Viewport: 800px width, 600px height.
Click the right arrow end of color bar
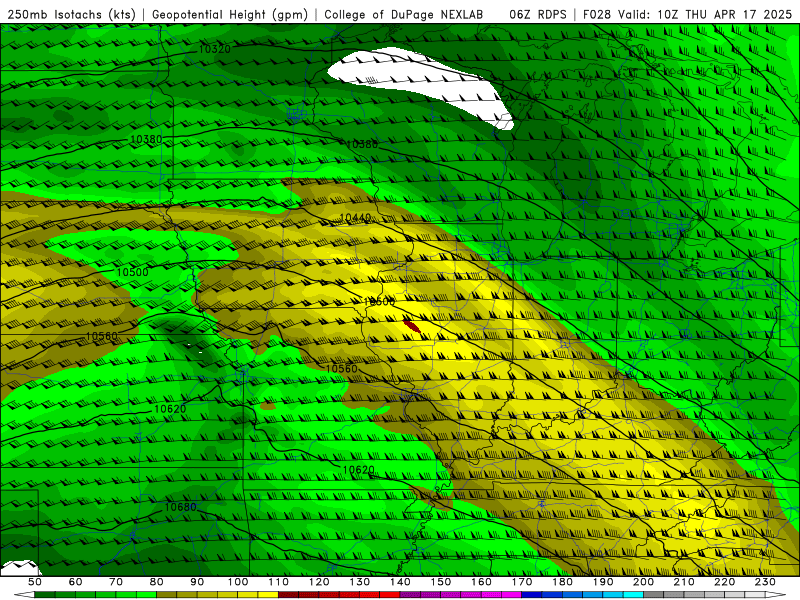coord(776,595)
